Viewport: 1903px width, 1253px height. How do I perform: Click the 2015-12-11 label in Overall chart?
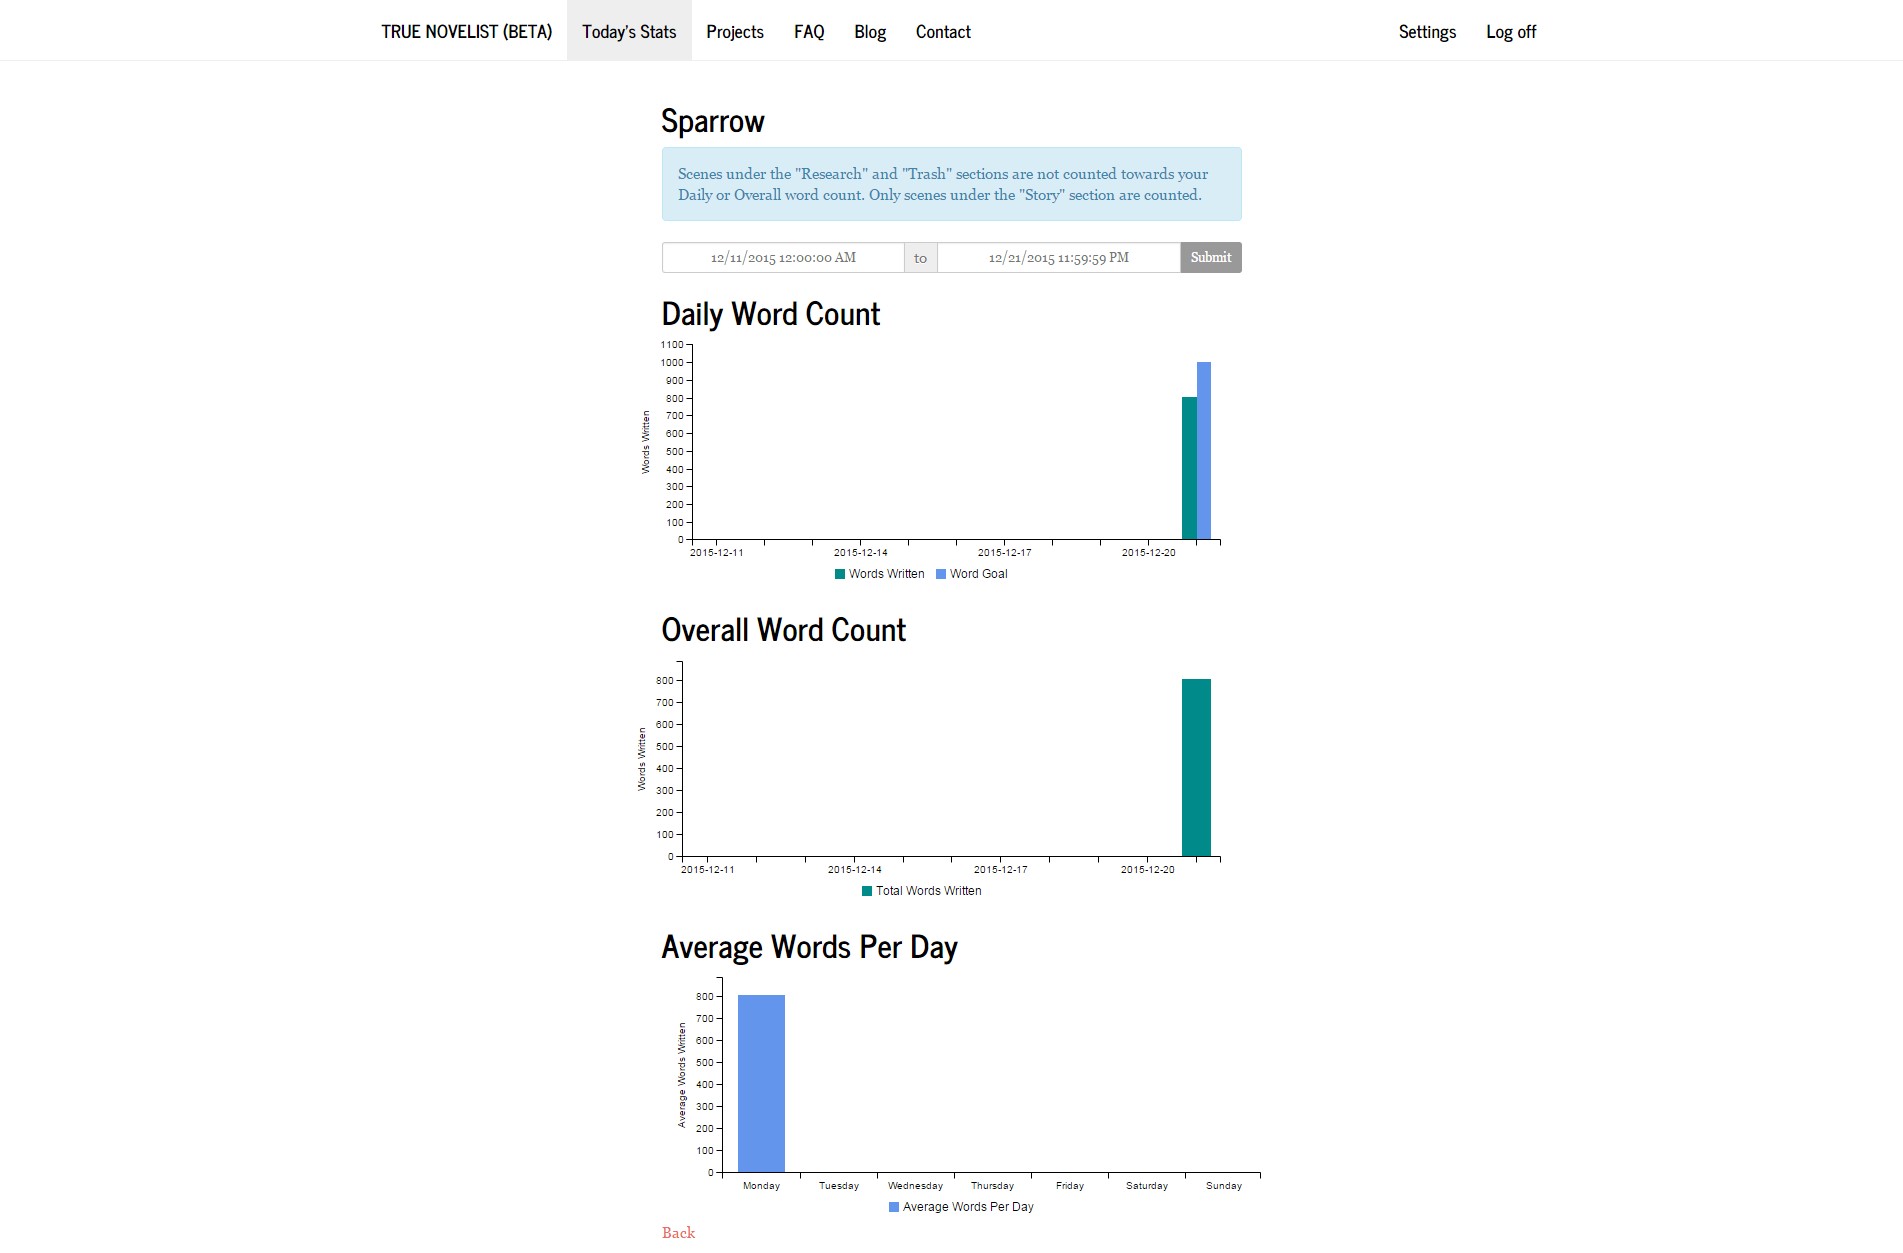point(708,870)
